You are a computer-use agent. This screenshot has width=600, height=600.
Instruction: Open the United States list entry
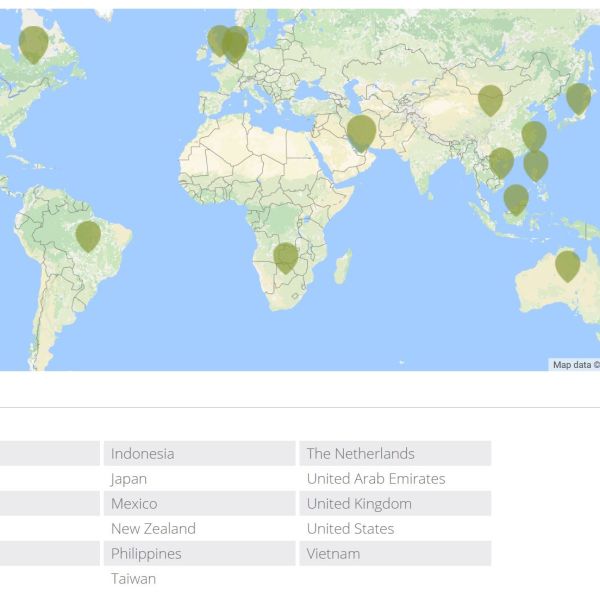click(x=350, y=528)
